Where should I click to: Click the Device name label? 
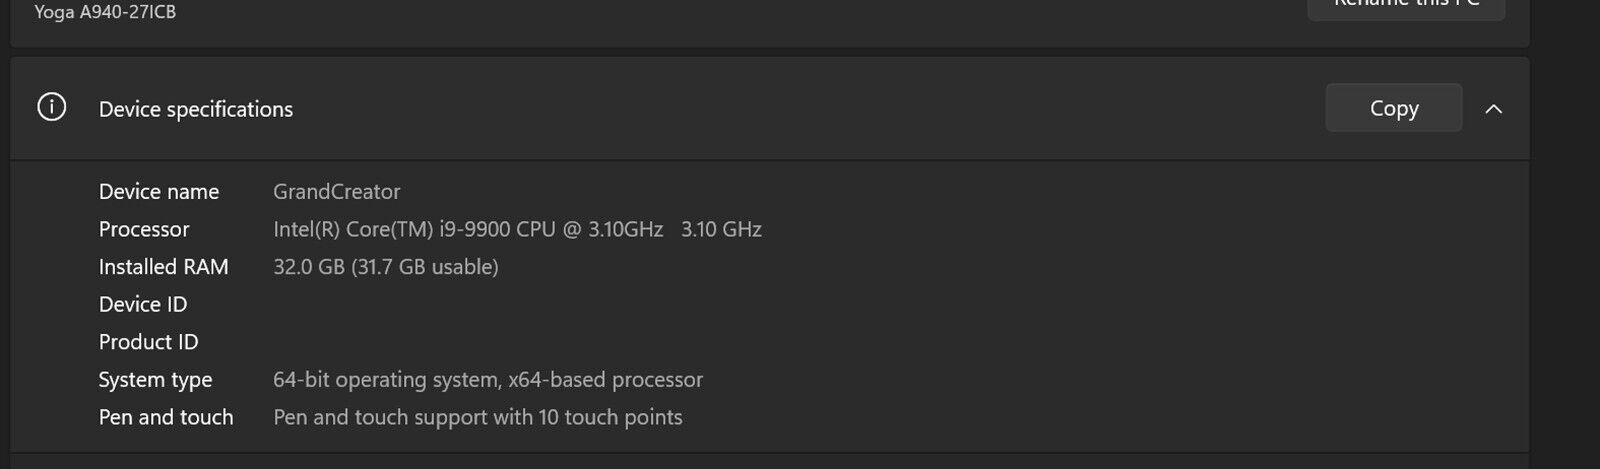[159, 191]
